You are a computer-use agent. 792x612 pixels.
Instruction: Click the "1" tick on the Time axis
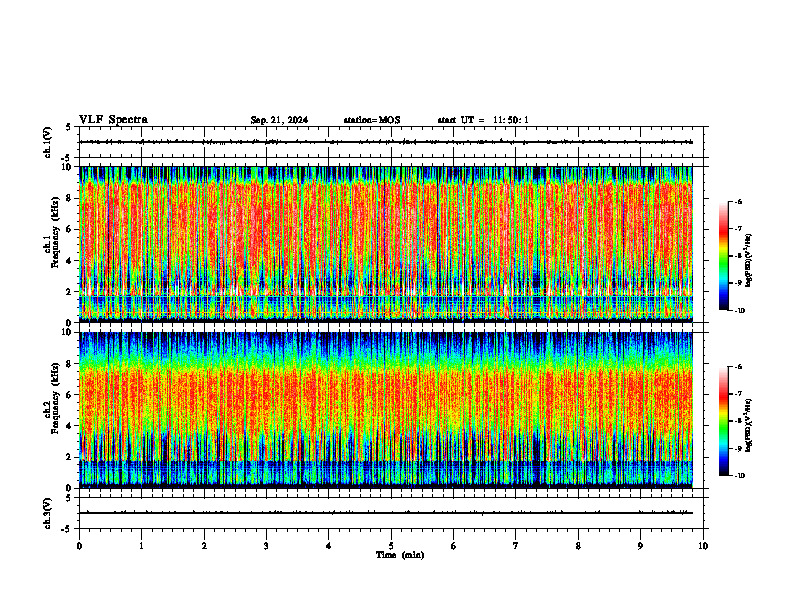pos(141,546)
